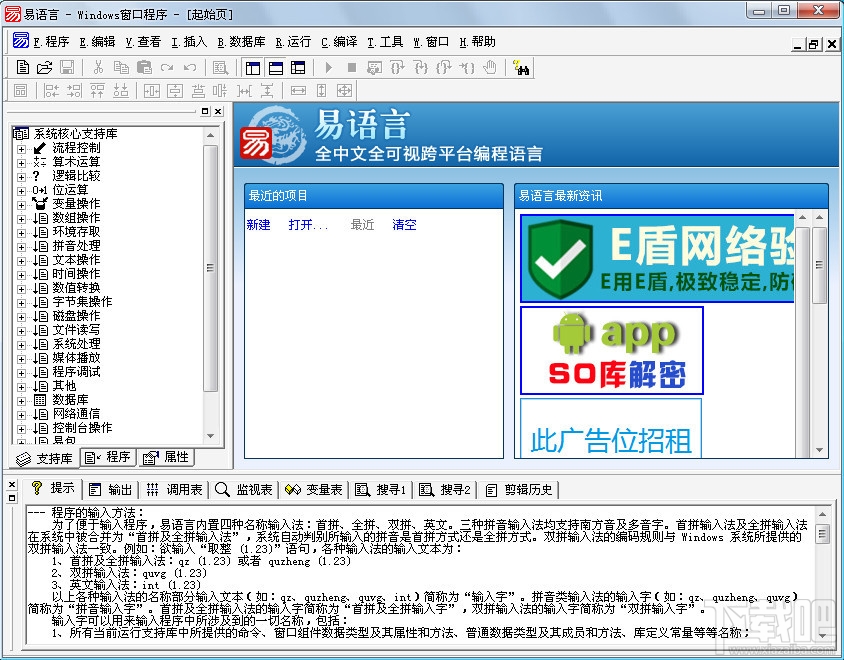Close the left support library panel
Viewport: 844px width, 660px height.
coord(218,111)
